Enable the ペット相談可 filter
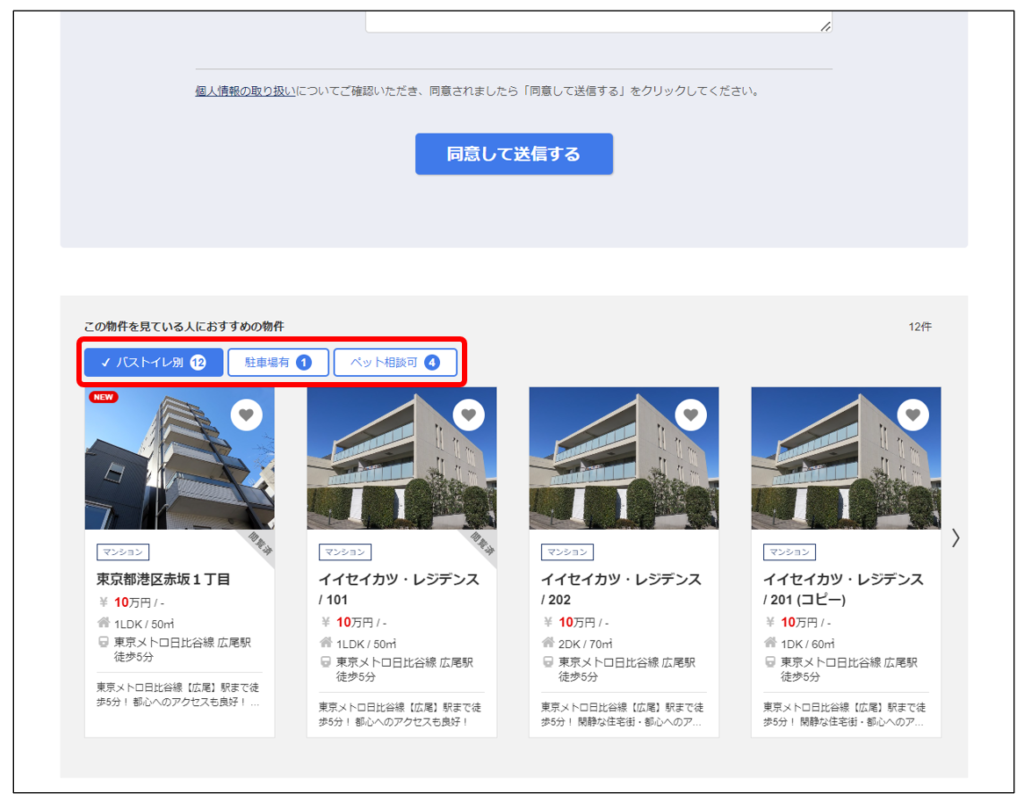This screenshot has width=1024, height=808. click(x=394, y=362)
